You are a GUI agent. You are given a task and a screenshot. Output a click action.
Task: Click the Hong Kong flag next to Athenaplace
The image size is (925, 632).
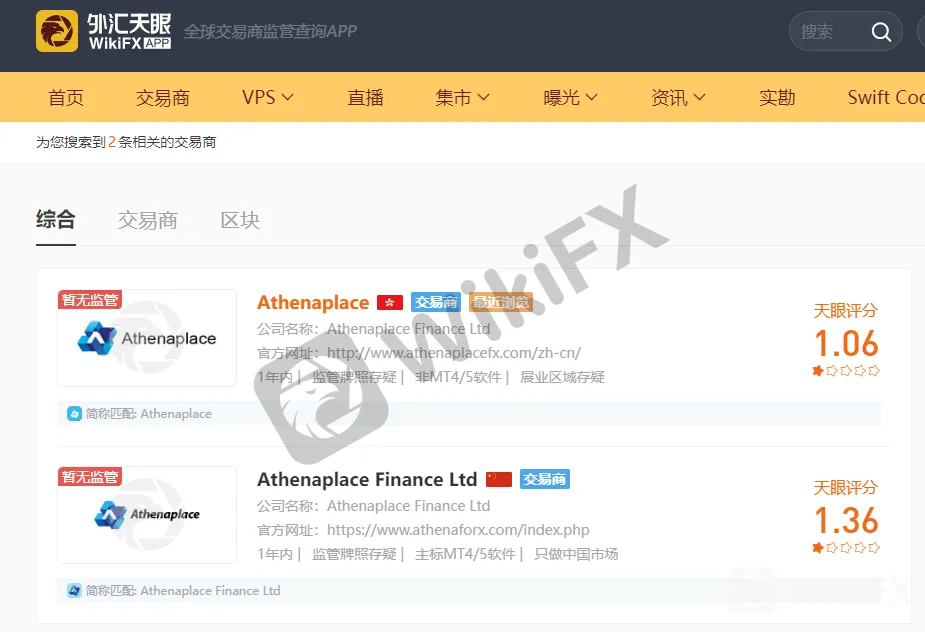[390, 303]
